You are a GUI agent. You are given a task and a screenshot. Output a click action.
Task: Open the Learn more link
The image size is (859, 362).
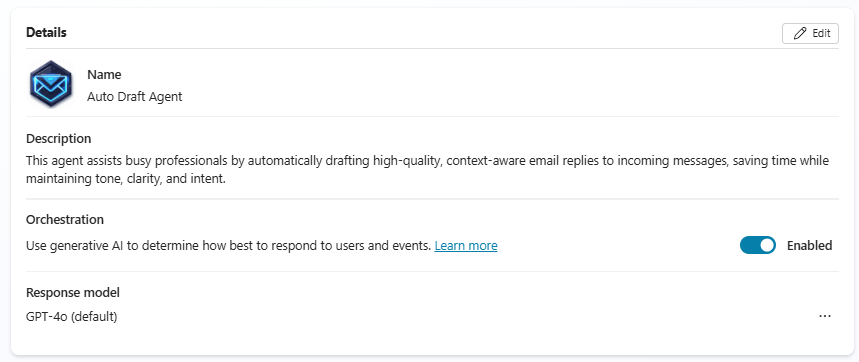[466, 246]
